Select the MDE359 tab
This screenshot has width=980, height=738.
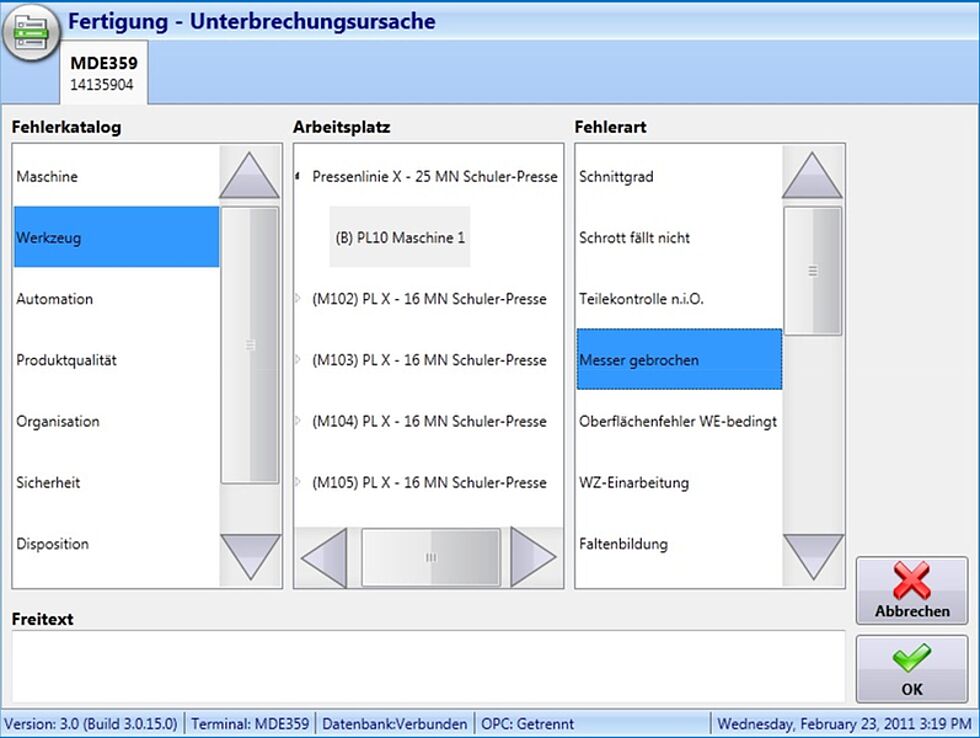[x=104, y=73]
